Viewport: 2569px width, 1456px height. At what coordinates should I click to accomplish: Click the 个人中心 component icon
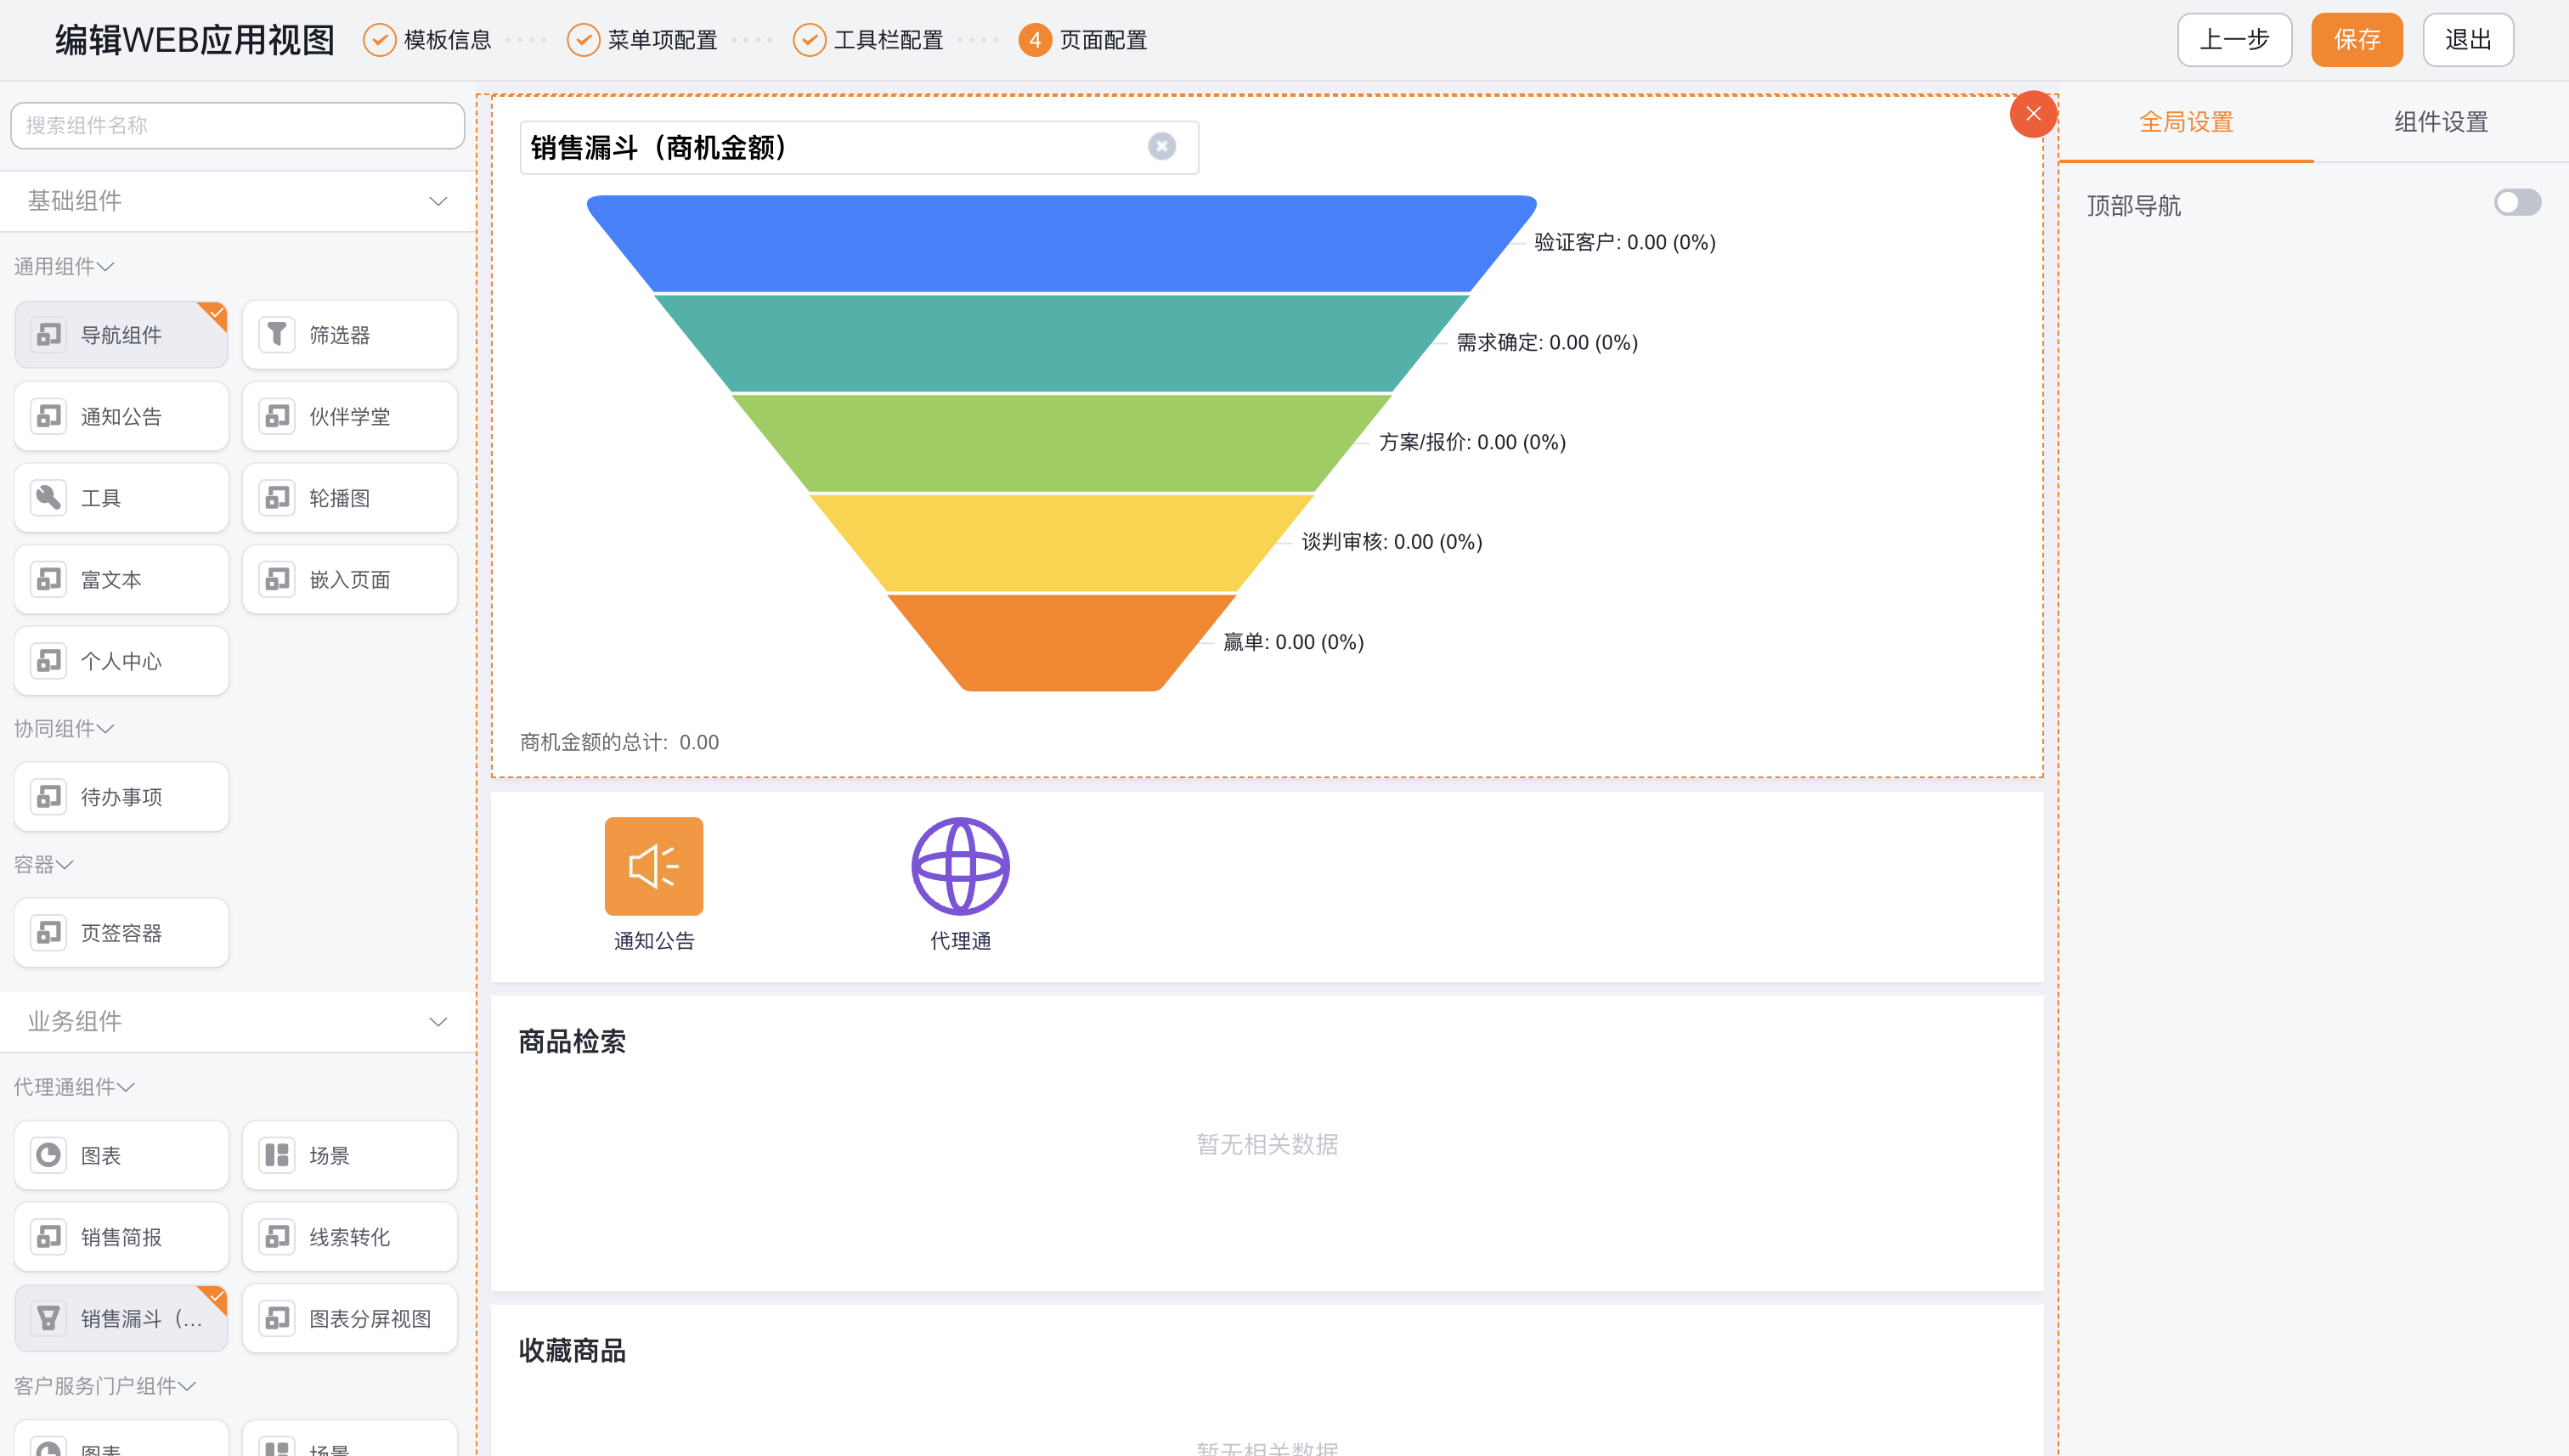pos(48,661)
